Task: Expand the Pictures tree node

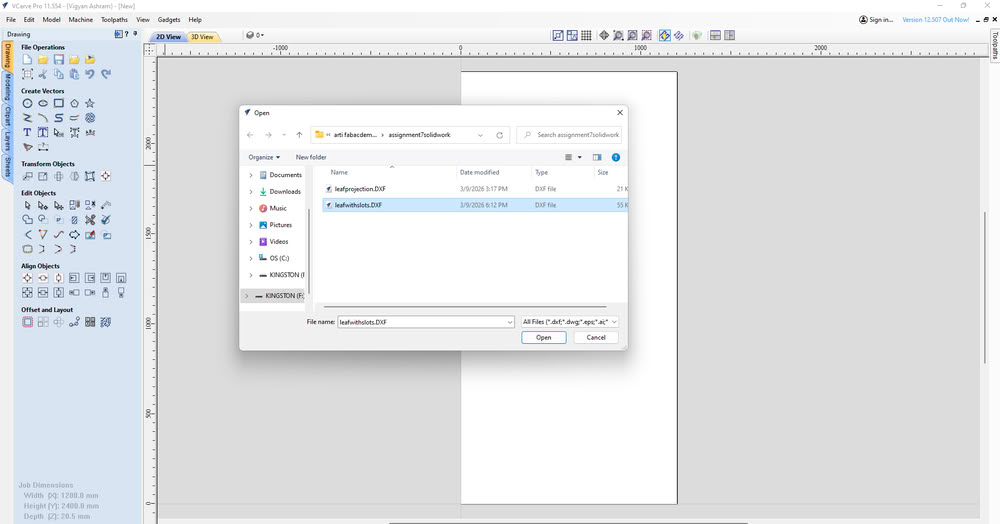Action: [251, 225]
